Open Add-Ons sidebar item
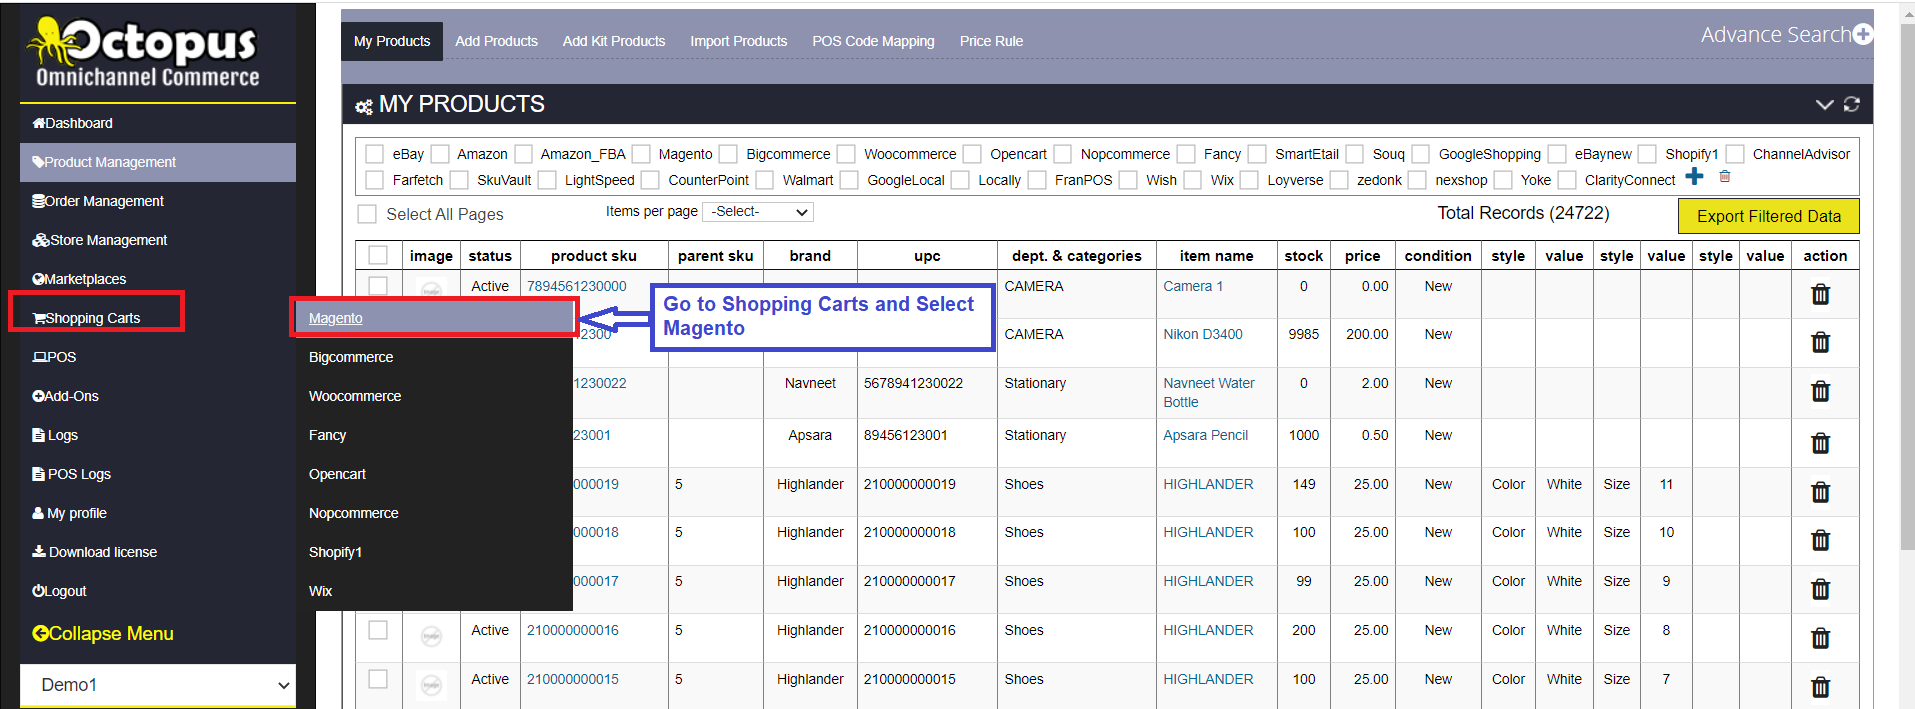 [x=158, y=396]
